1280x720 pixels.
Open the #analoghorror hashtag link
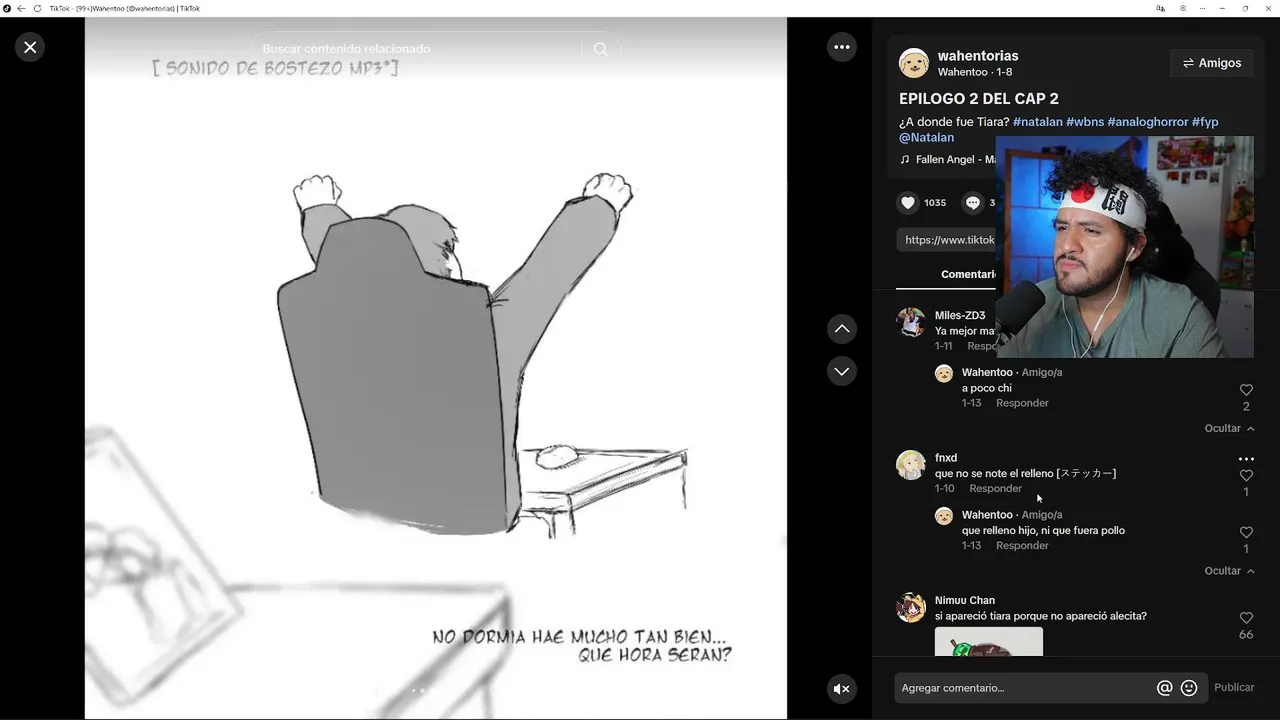1148,122
